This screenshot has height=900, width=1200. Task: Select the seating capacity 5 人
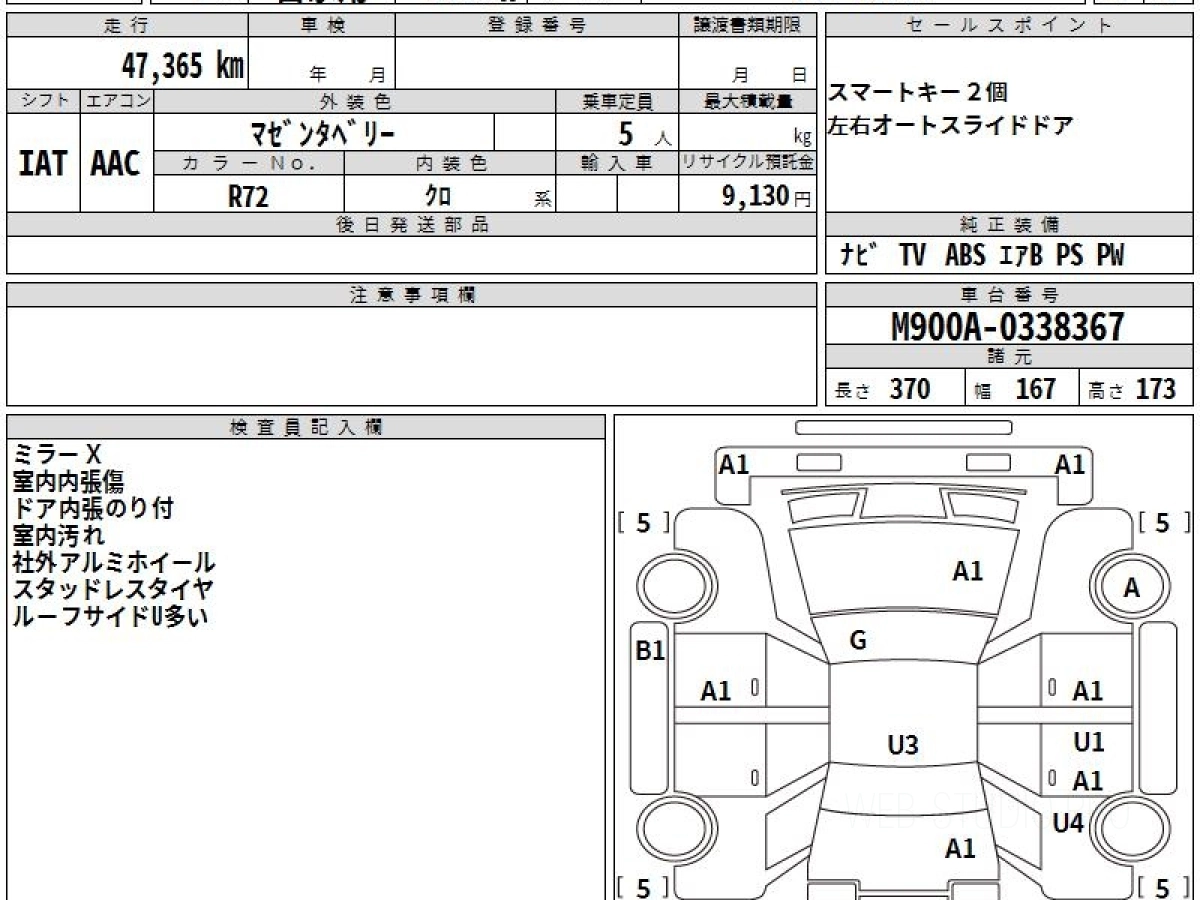coord(645,133)
